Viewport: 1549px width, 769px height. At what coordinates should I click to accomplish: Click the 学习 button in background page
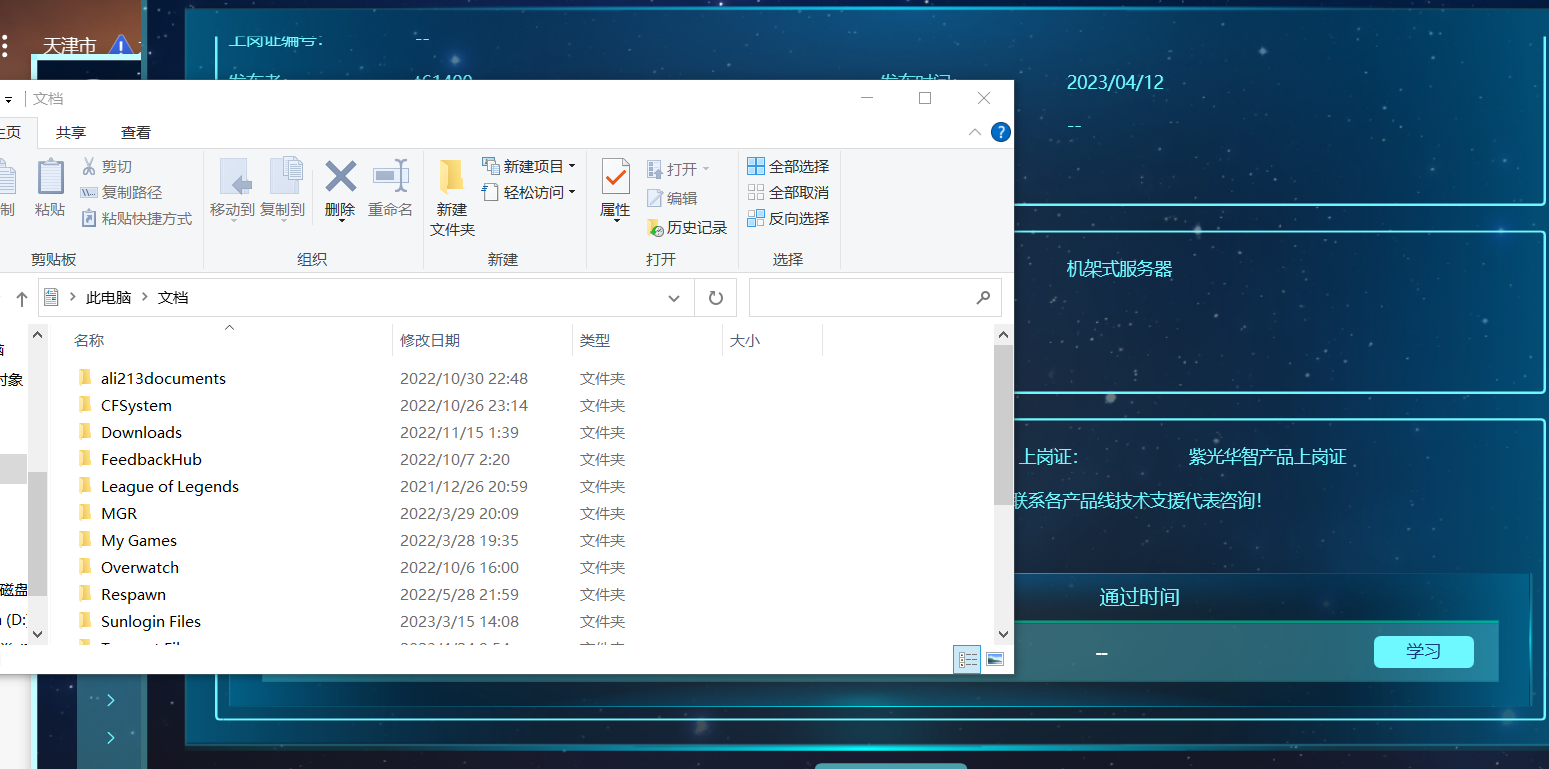[1423, 651]
